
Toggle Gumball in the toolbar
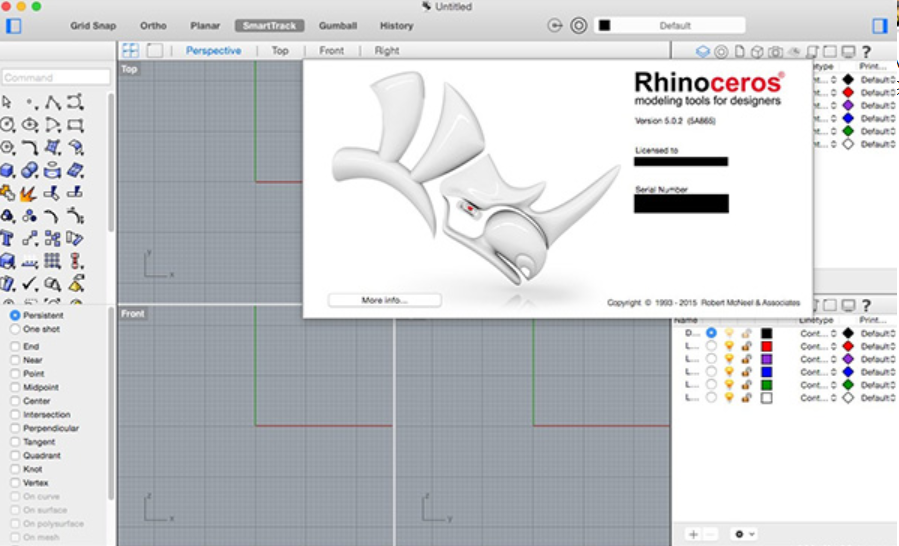click(x=338, y=26)
